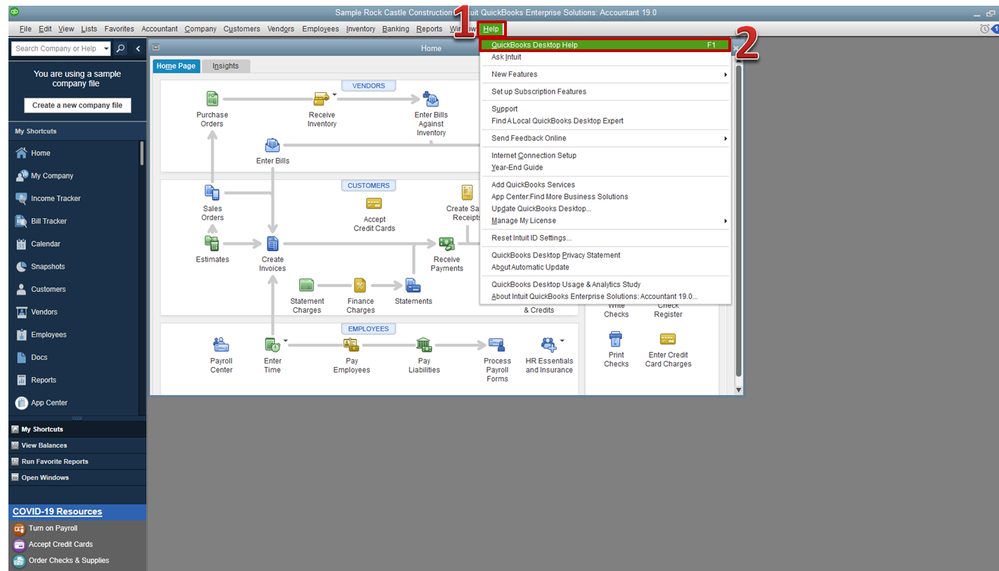
Task: Switch to the Home Page tab
Action: [176, 66]
